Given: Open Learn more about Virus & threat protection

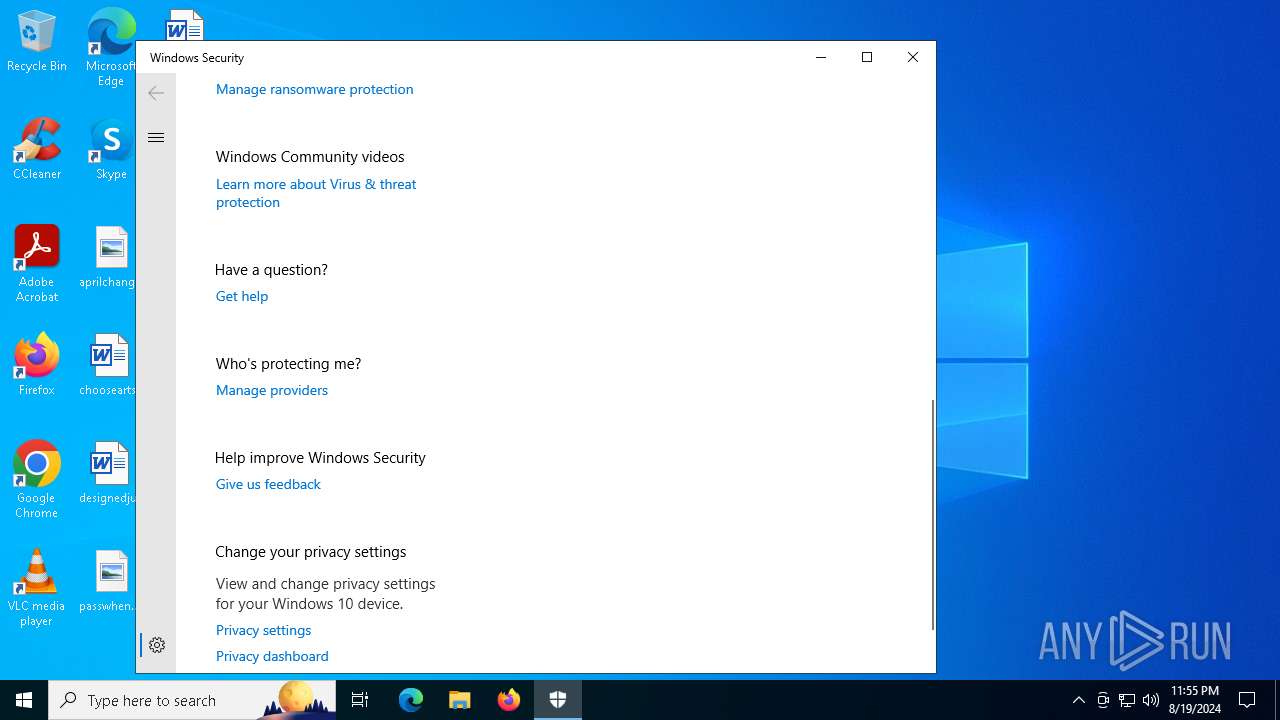Looking at the screenshot, I should [316, 193].
